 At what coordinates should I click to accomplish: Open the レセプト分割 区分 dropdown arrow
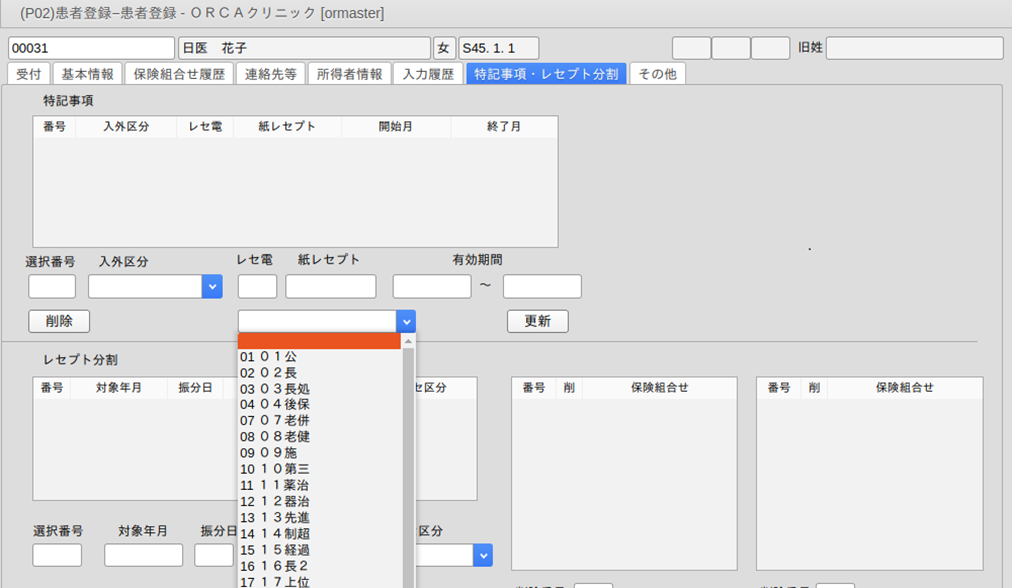pyautogui.click(x=483, y=555)
